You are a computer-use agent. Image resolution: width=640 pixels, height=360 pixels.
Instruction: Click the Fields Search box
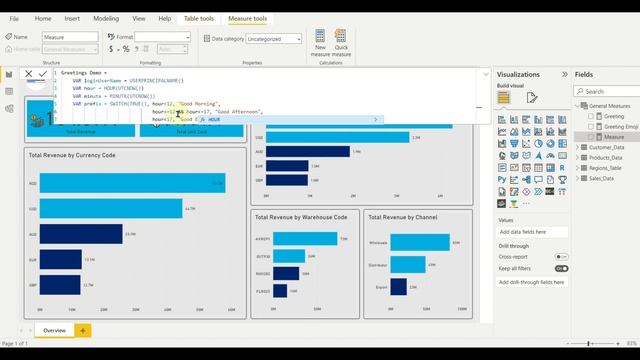point(608,91)
